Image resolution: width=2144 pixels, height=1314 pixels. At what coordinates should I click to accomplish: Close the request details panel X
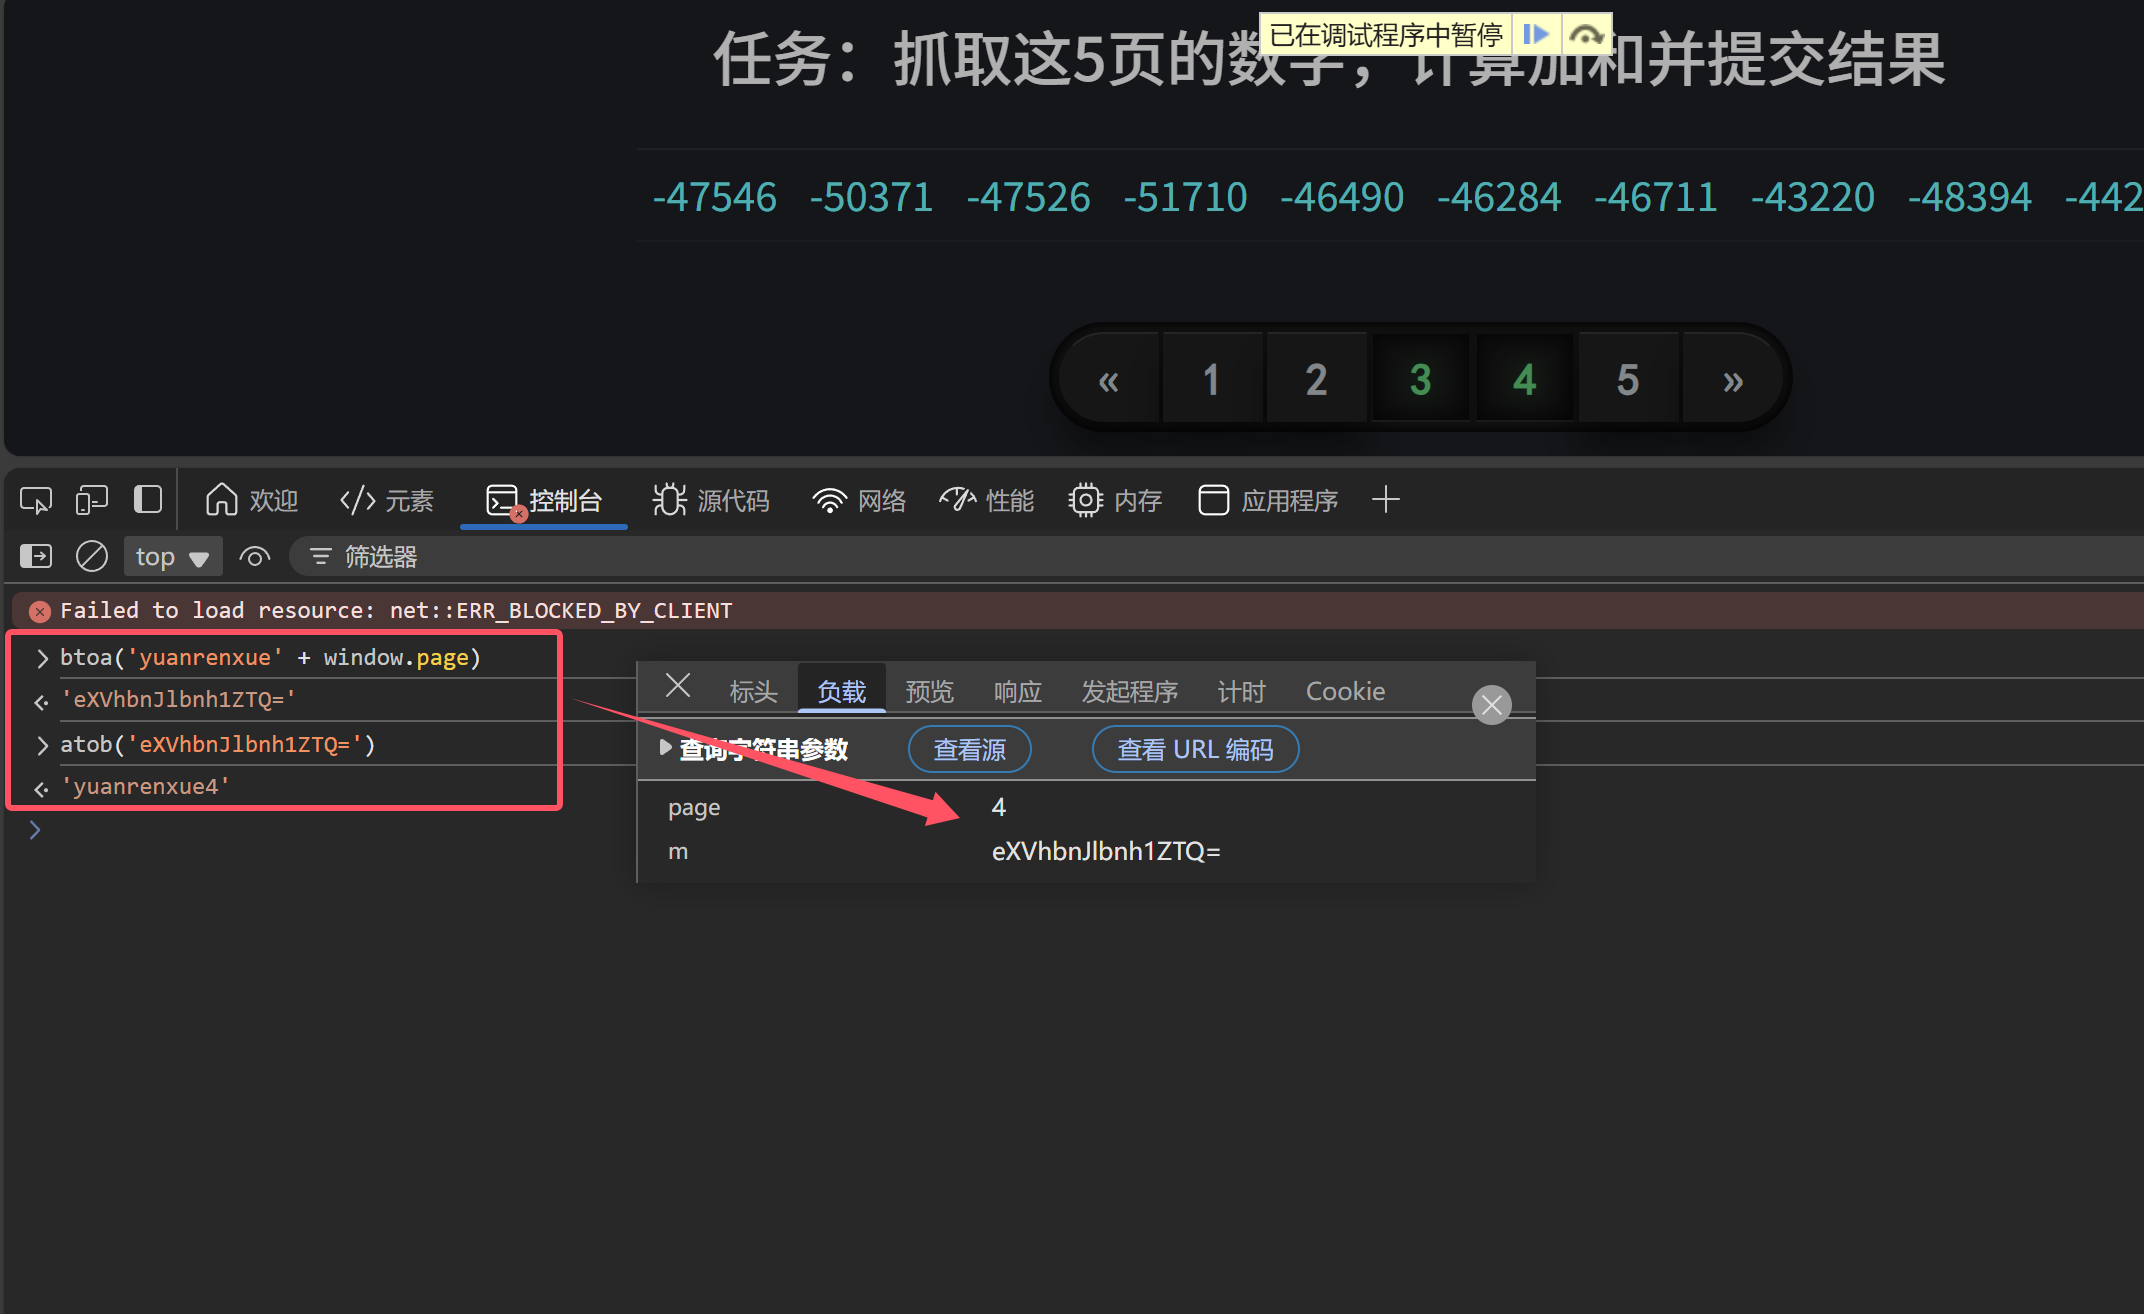point(678,686)
